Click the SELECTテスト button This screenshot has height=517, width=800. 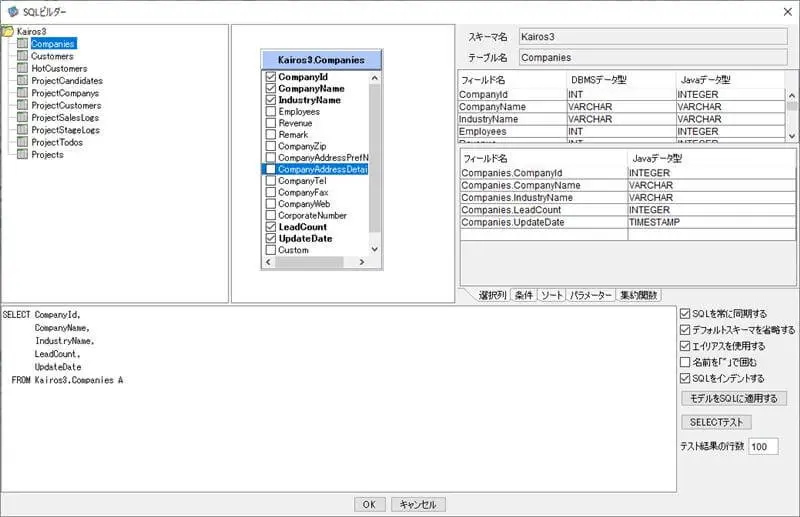716,422
